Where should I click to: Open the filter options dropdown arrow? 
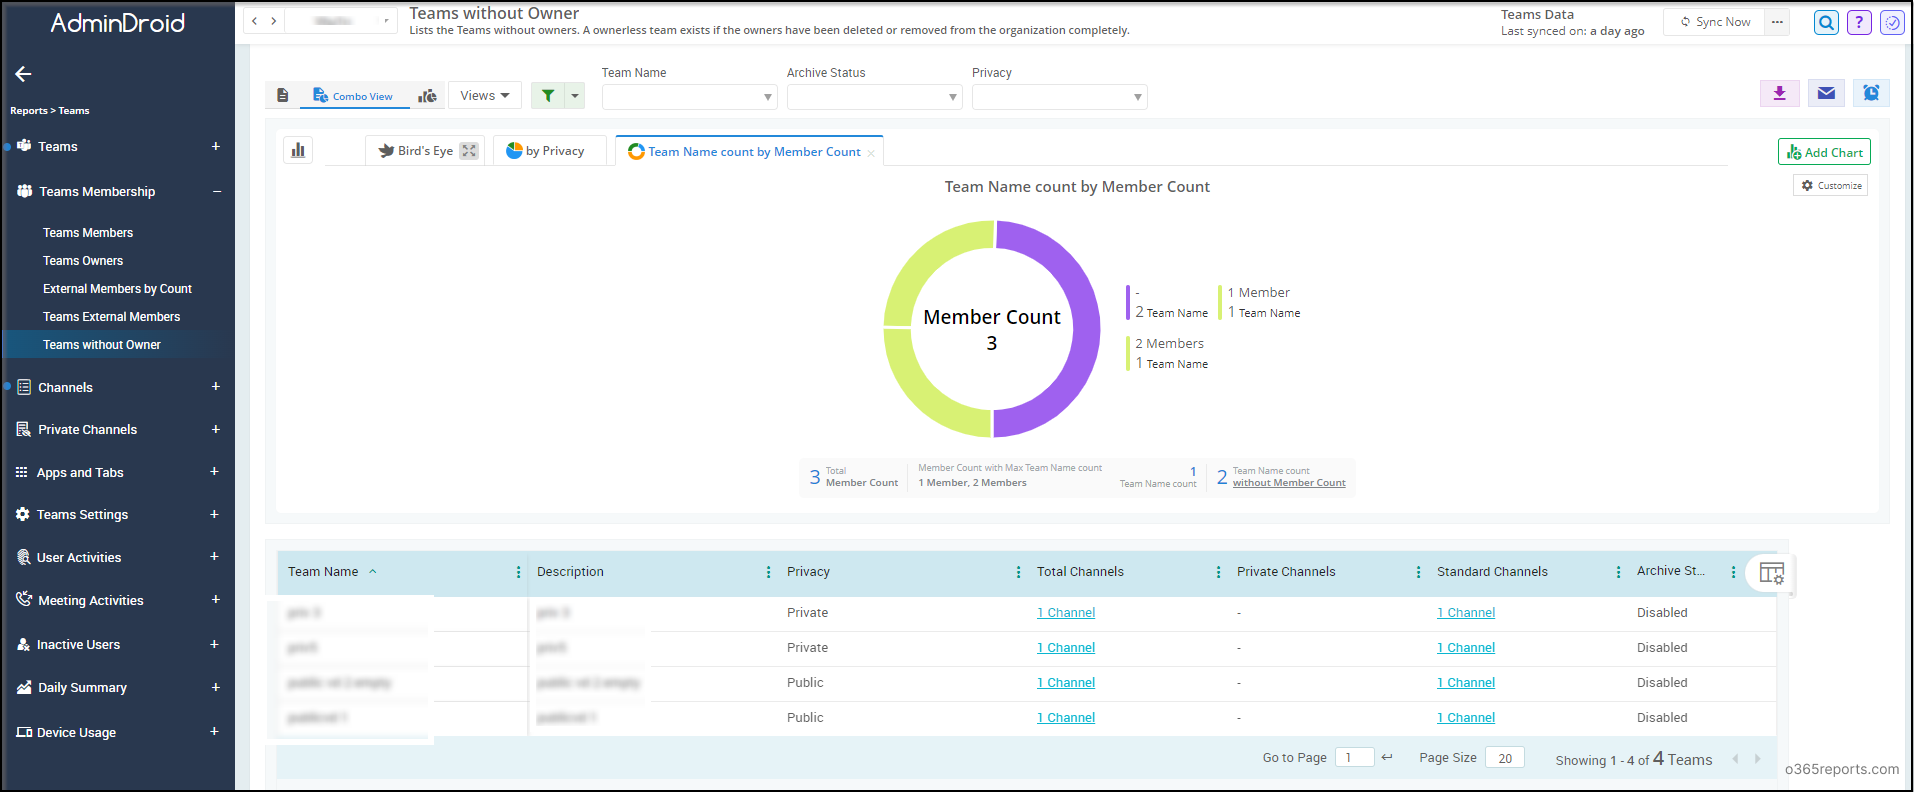(x=575, y=95)
